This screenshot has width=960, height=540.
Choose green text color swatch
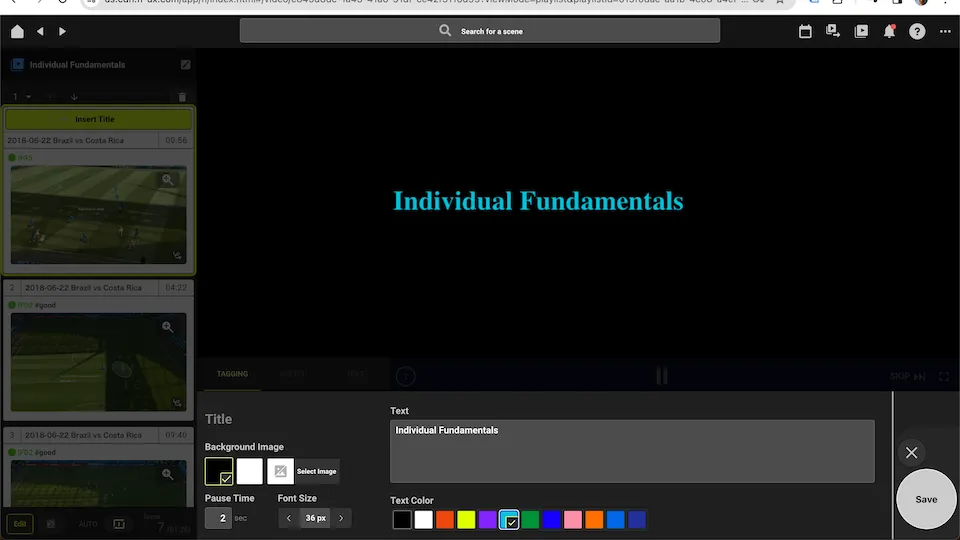(530, 519)
